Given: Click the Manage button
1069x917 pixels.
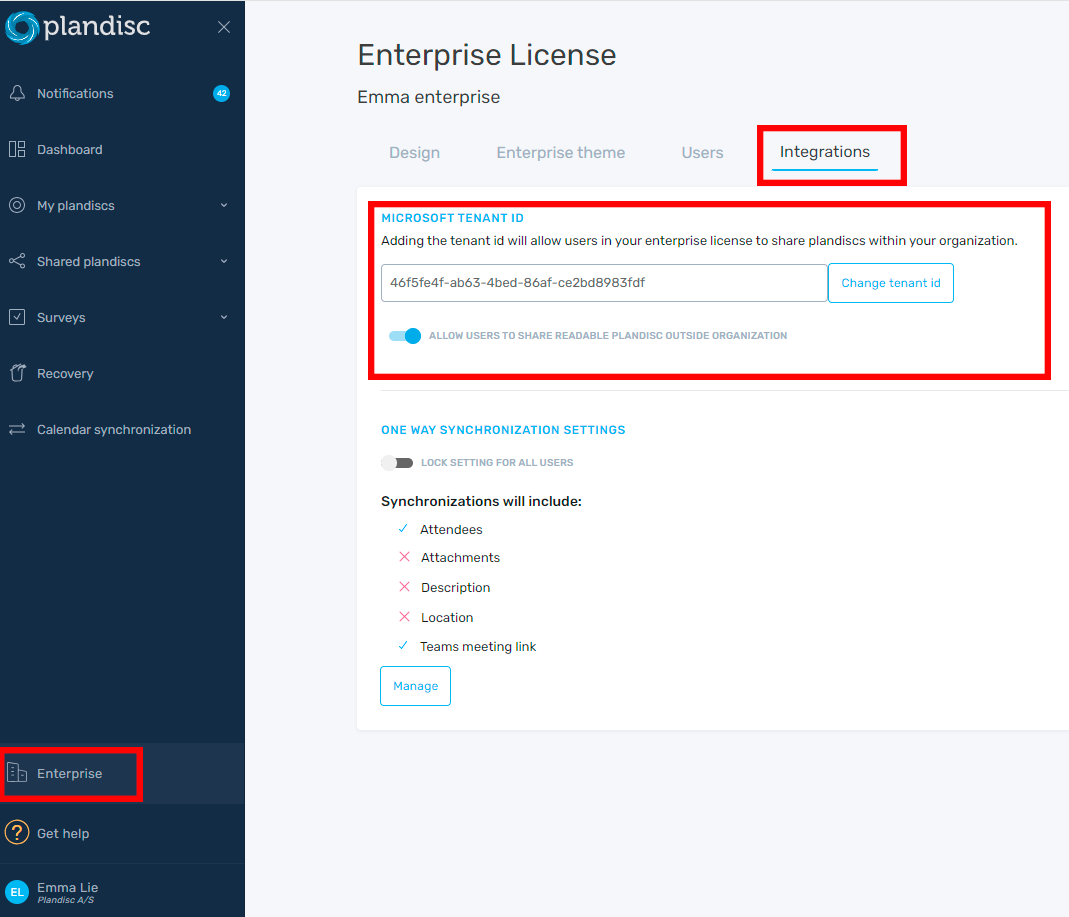Looking at the screenshot, I should pos(415,686).
